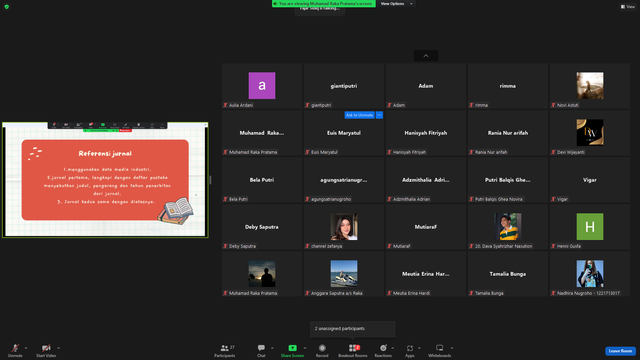This screenshot has height=360, width=640.
Task: Select the Putri Balqis Ghea Novira tile
Action: 508,180
